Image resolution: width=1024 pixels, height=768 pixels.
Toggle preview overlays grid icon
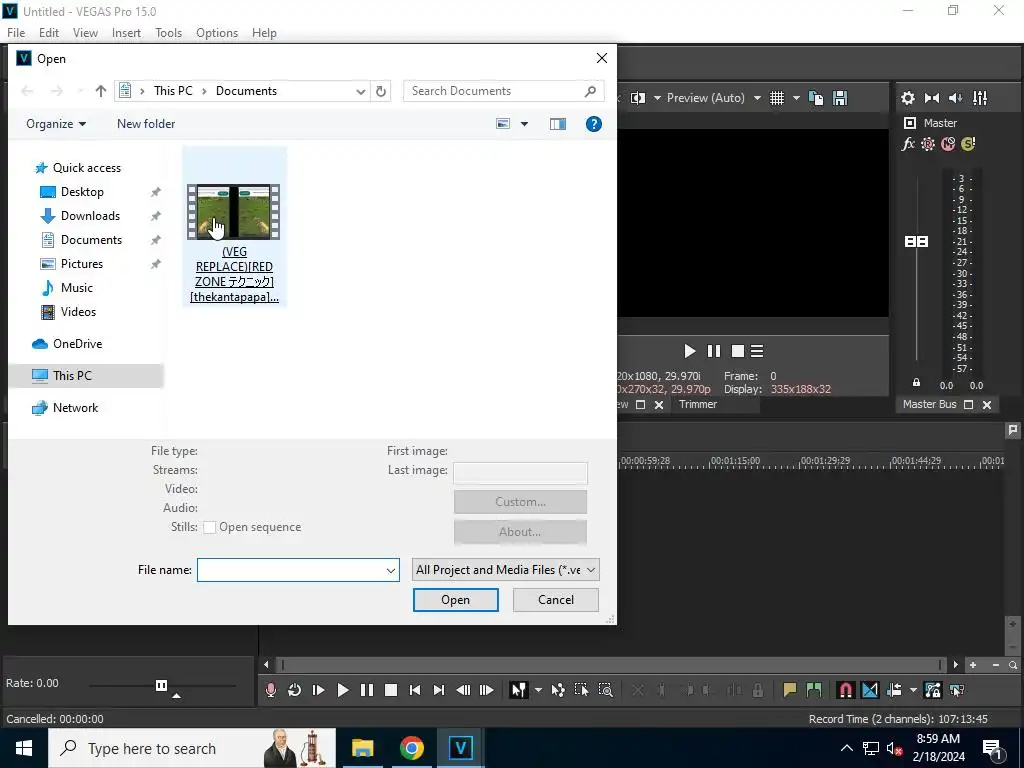[x=776, y=98]
